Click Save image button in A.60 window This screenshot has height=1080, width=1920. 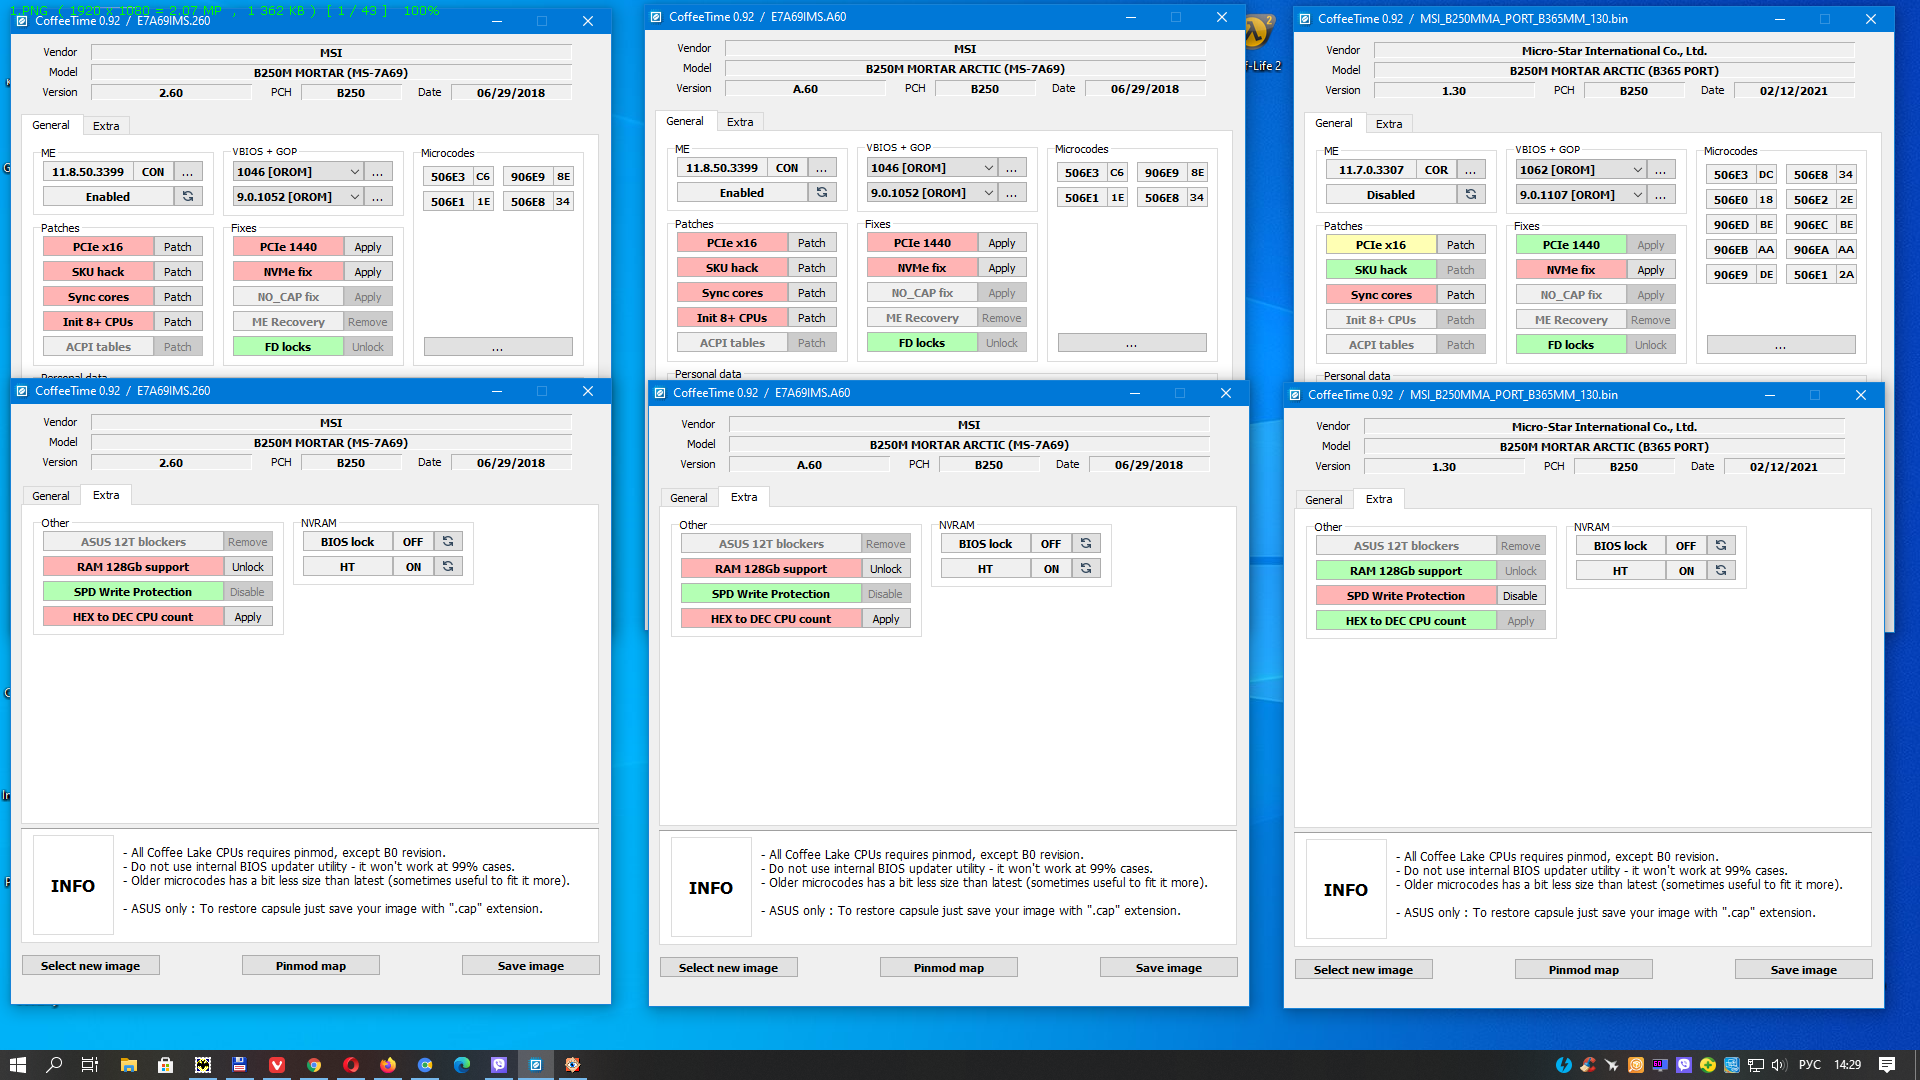[x=1168, y=968]
